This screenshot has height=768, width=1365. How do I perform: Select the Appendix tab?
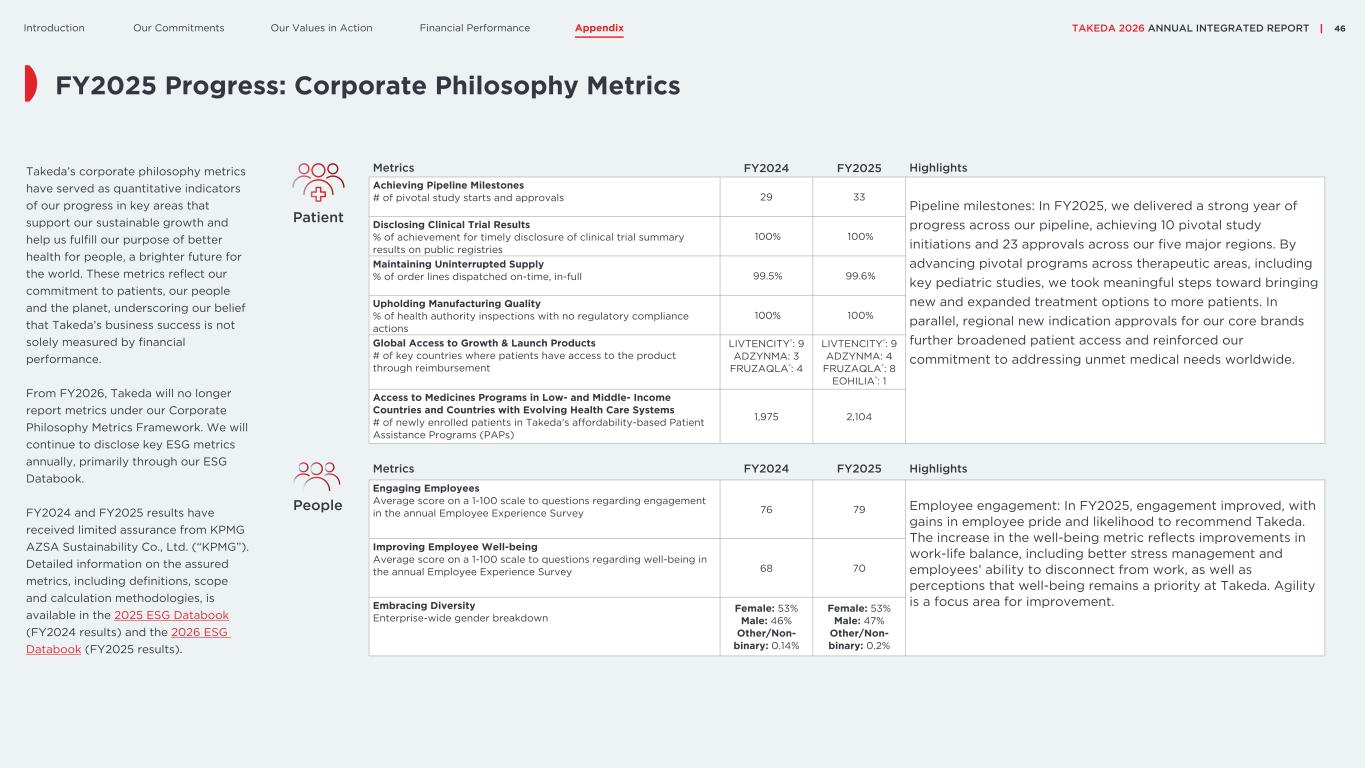click(x=599, y=28)
